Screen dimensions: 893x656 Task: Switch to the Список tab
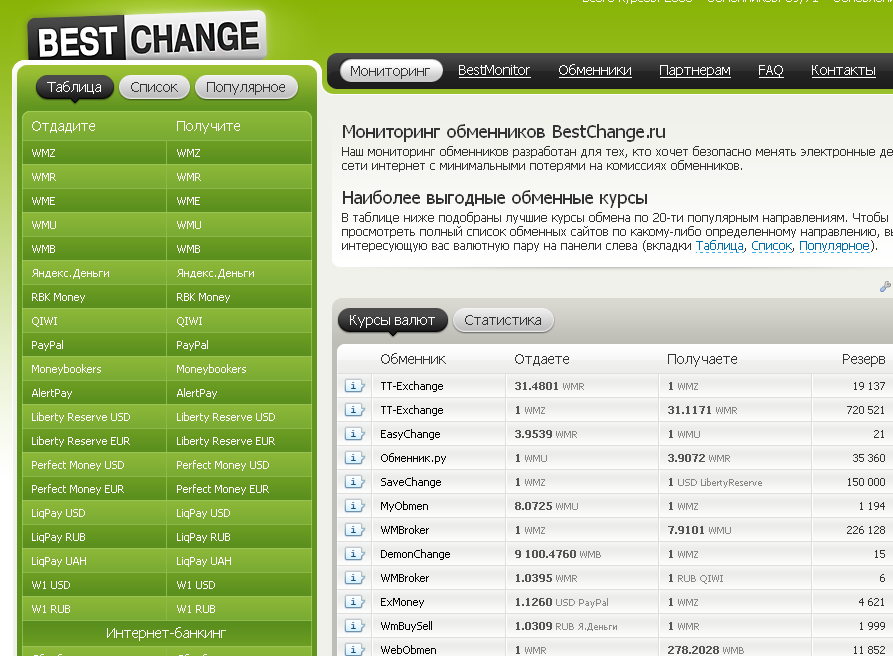click(x=154, y=87)
